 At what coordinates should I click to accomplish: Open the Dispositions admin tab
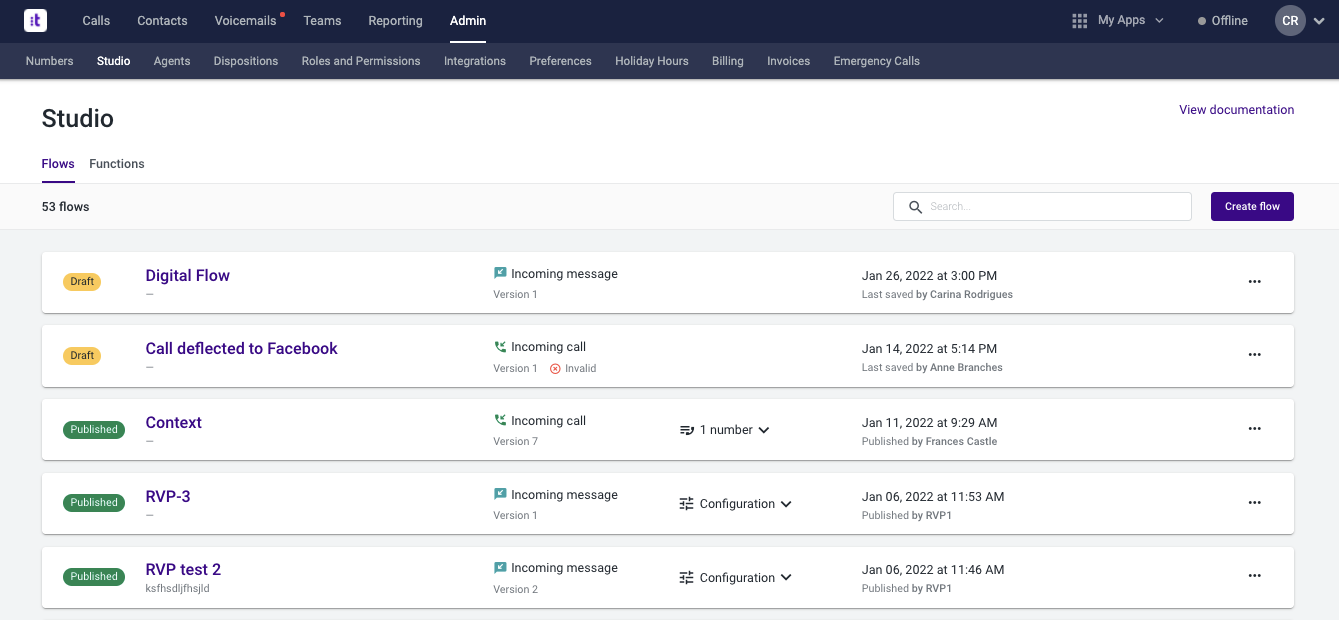(x=246, y=61)
